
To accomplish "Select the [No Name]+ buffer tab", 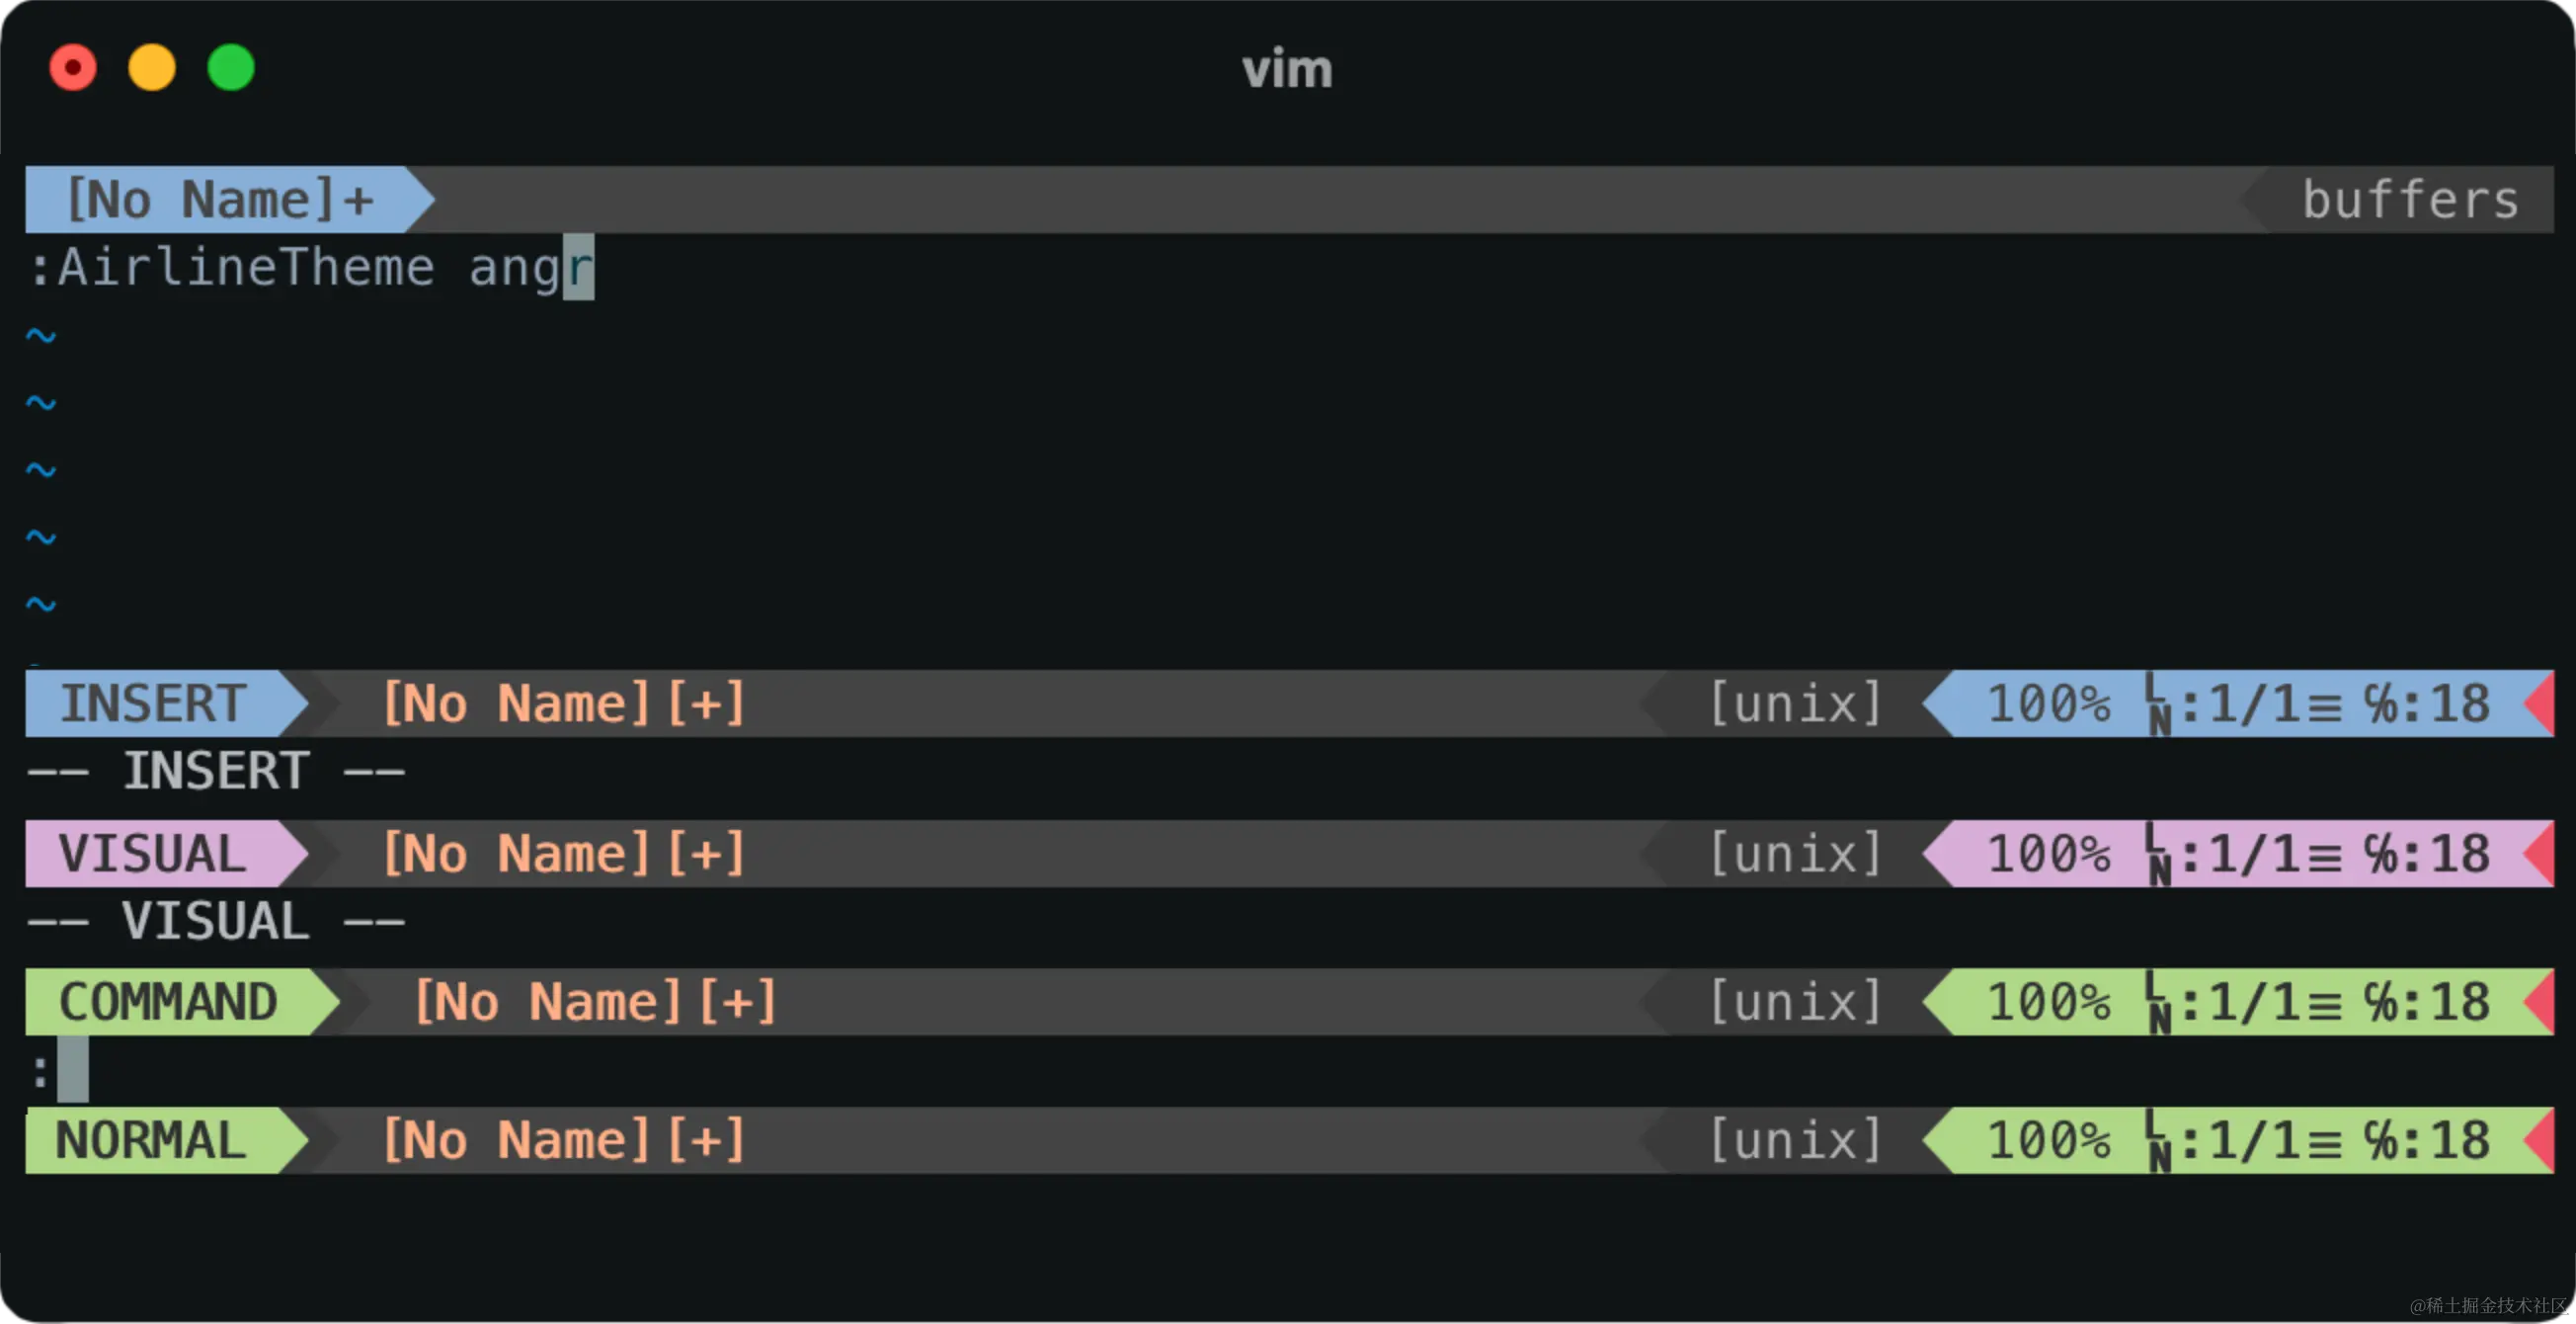I will (220, 200).
